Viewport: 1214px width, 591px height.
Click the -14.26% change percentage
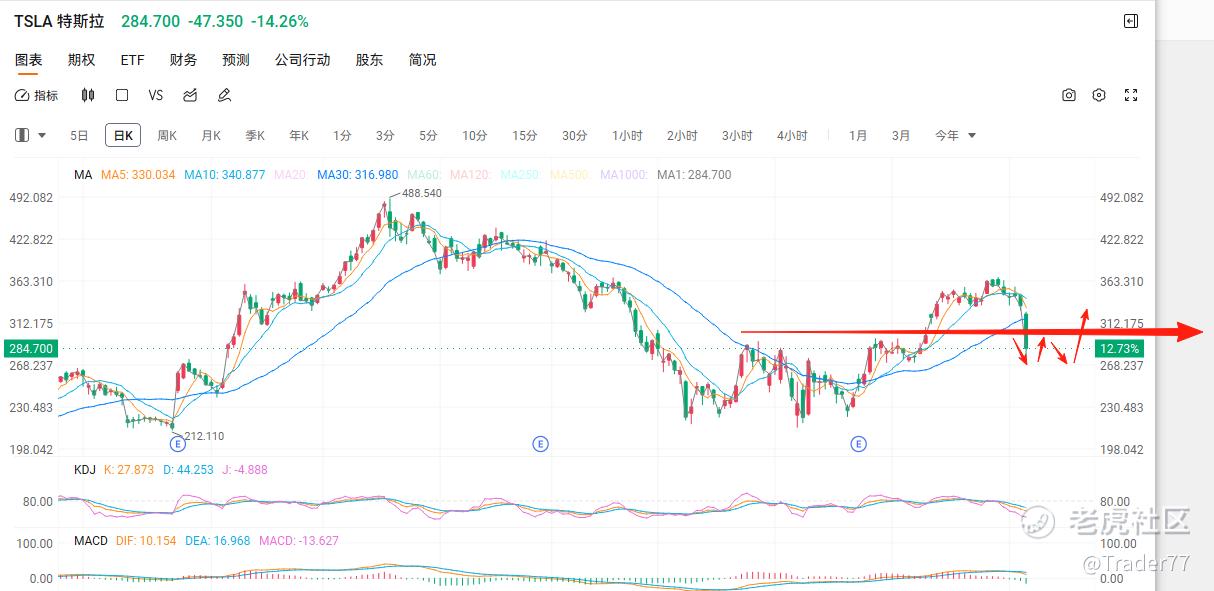point(279,21)
